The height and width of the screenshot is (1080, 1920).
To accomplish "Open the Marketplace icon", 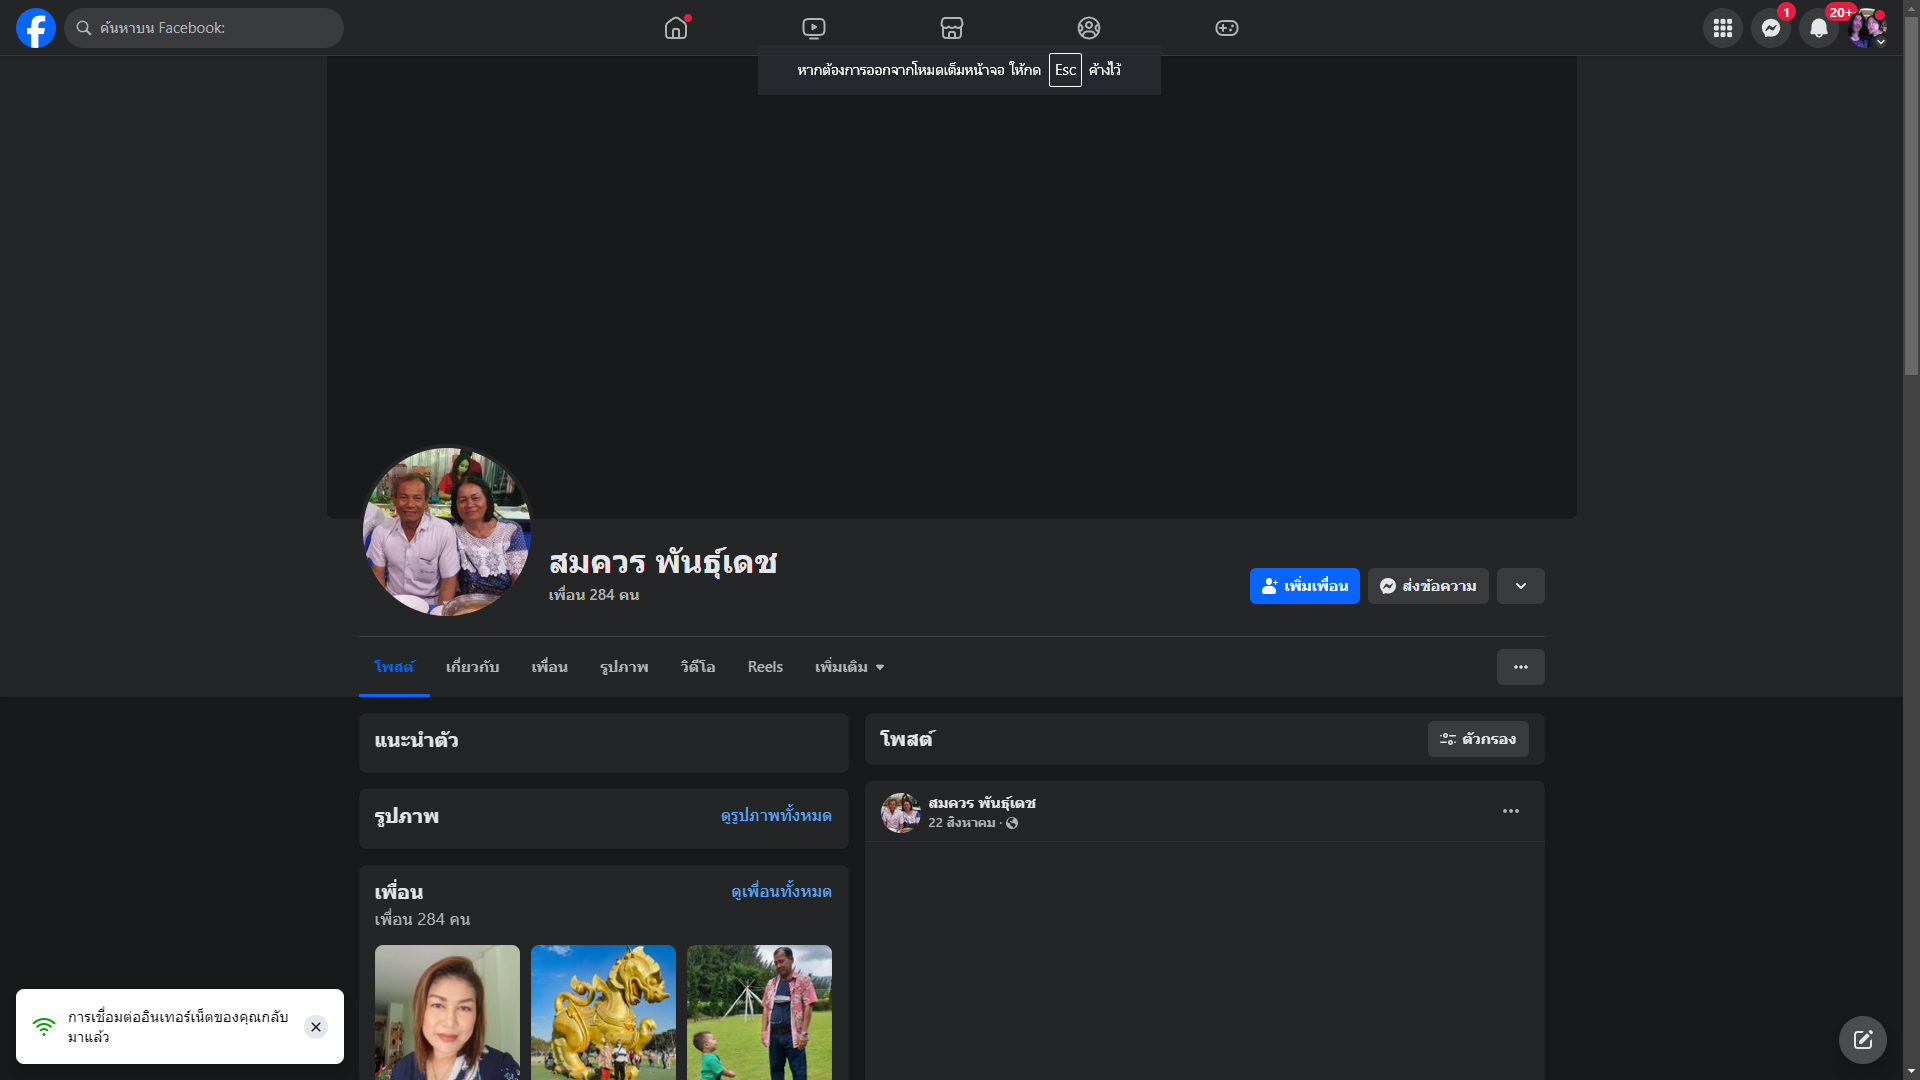I will (952, 28).
